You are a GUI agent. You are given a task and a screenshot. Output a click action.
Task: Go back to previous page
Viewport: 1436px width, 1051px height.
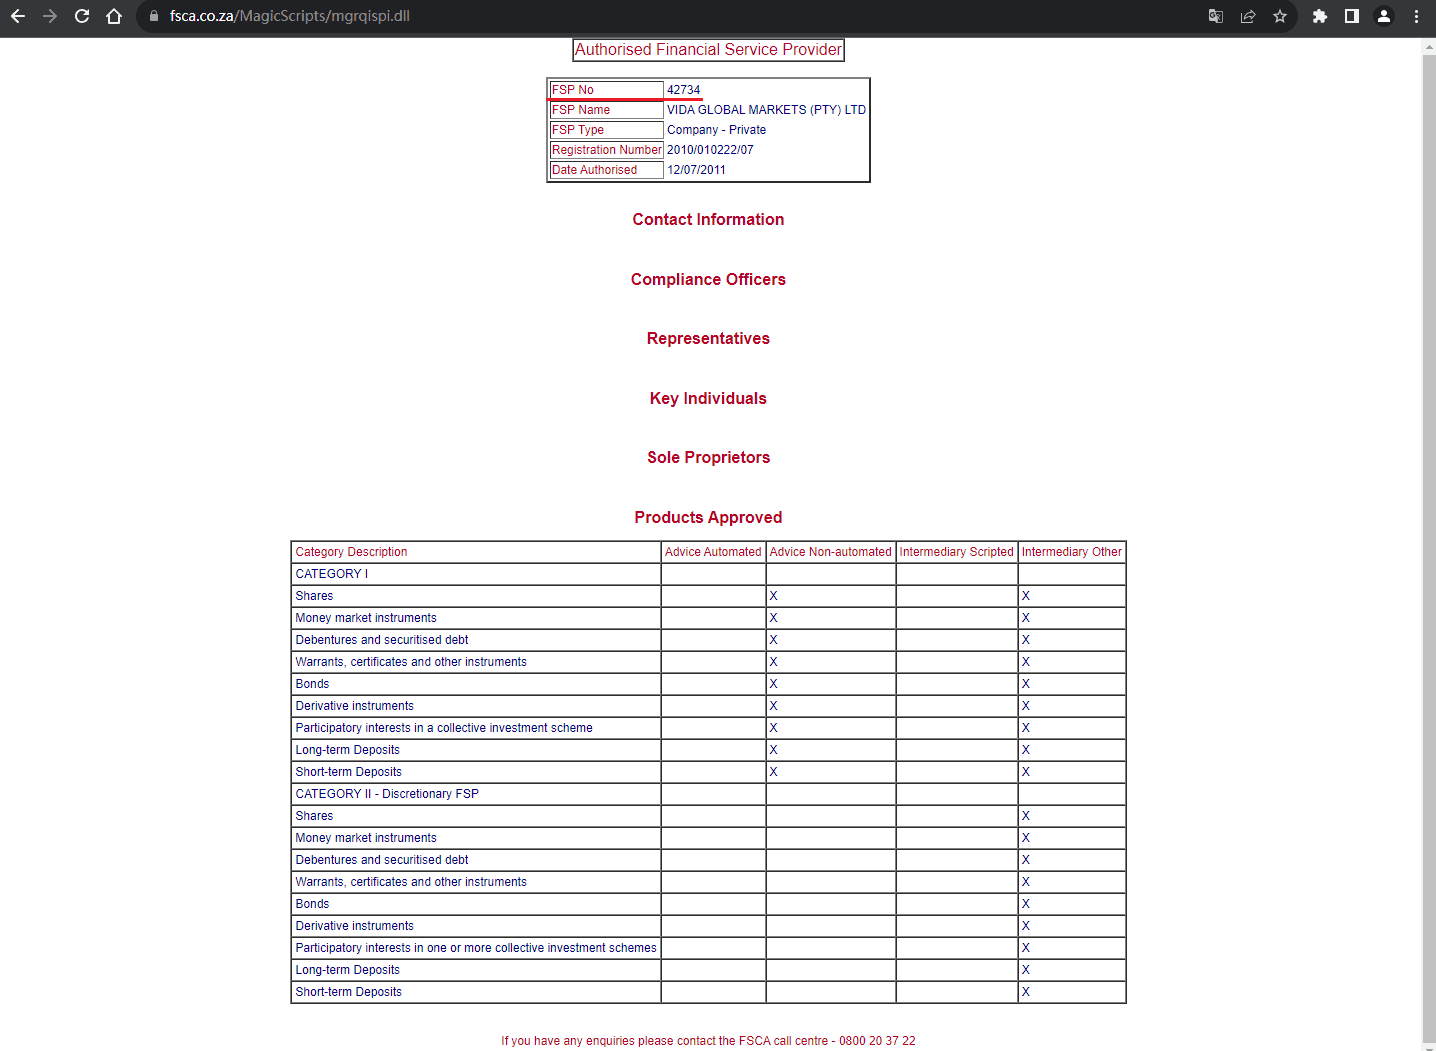[18, 16]
